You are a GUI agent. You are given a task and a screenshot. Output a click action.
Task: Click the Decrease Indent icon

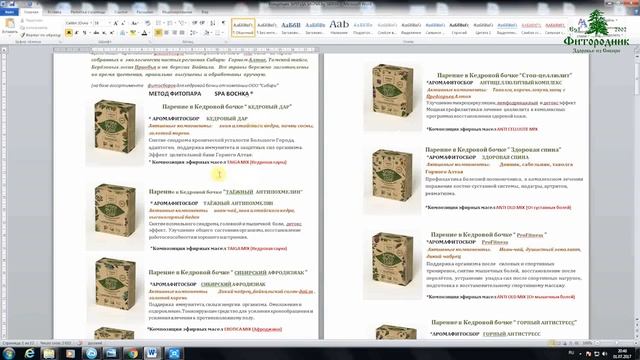click(x=195, y=23)
